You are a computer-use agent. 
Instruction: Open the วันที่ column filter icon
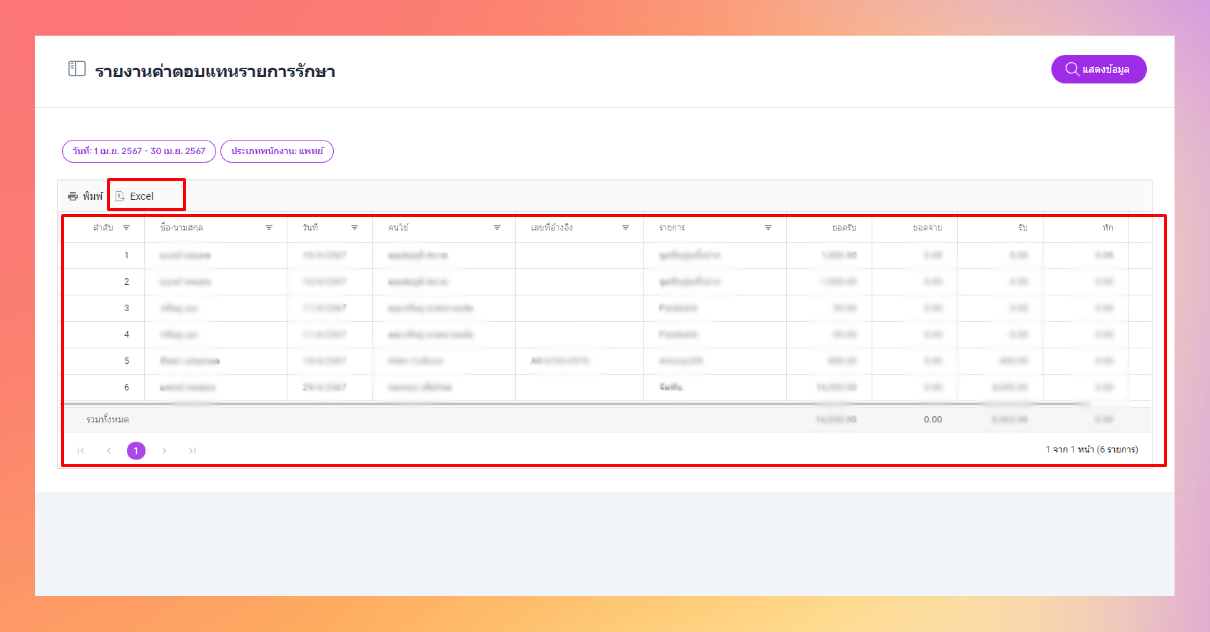coord(354,228)
